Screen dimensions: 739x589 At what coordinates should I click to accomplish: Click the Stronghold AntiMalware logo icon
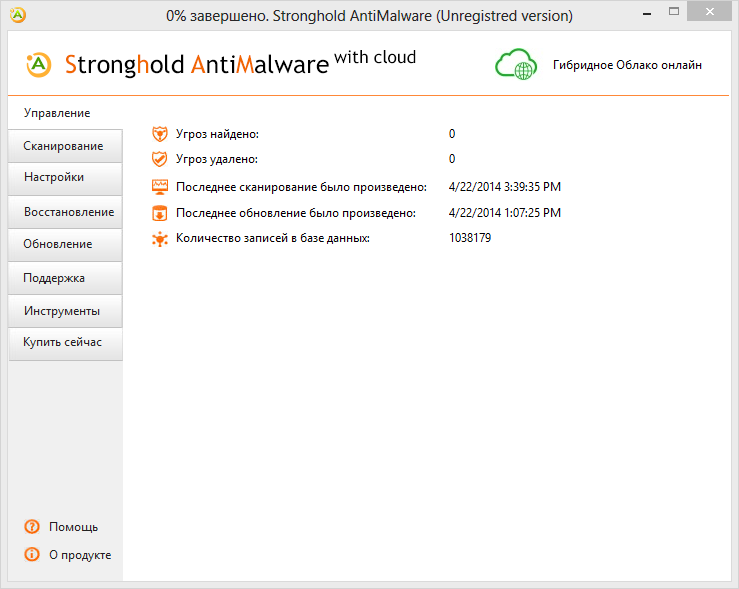pyautogui.click(x=39, y=64)
